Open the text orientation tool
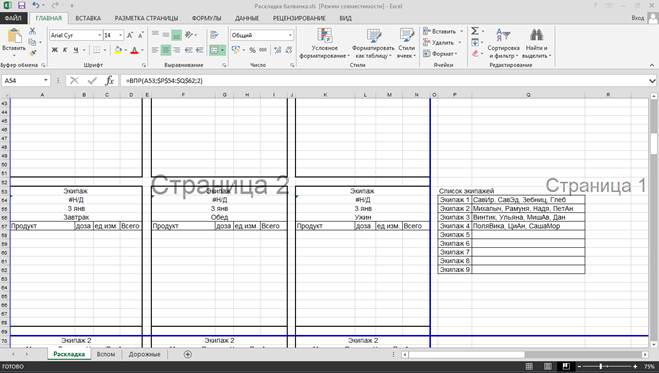 190,34
